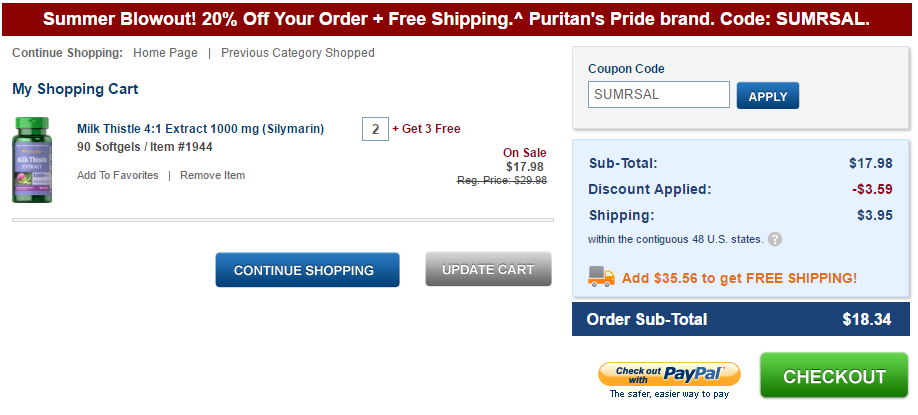The width and height of the screenshot is (918, 415).
Task: Click the green Checkout button
Action: (x=834, y=376)
